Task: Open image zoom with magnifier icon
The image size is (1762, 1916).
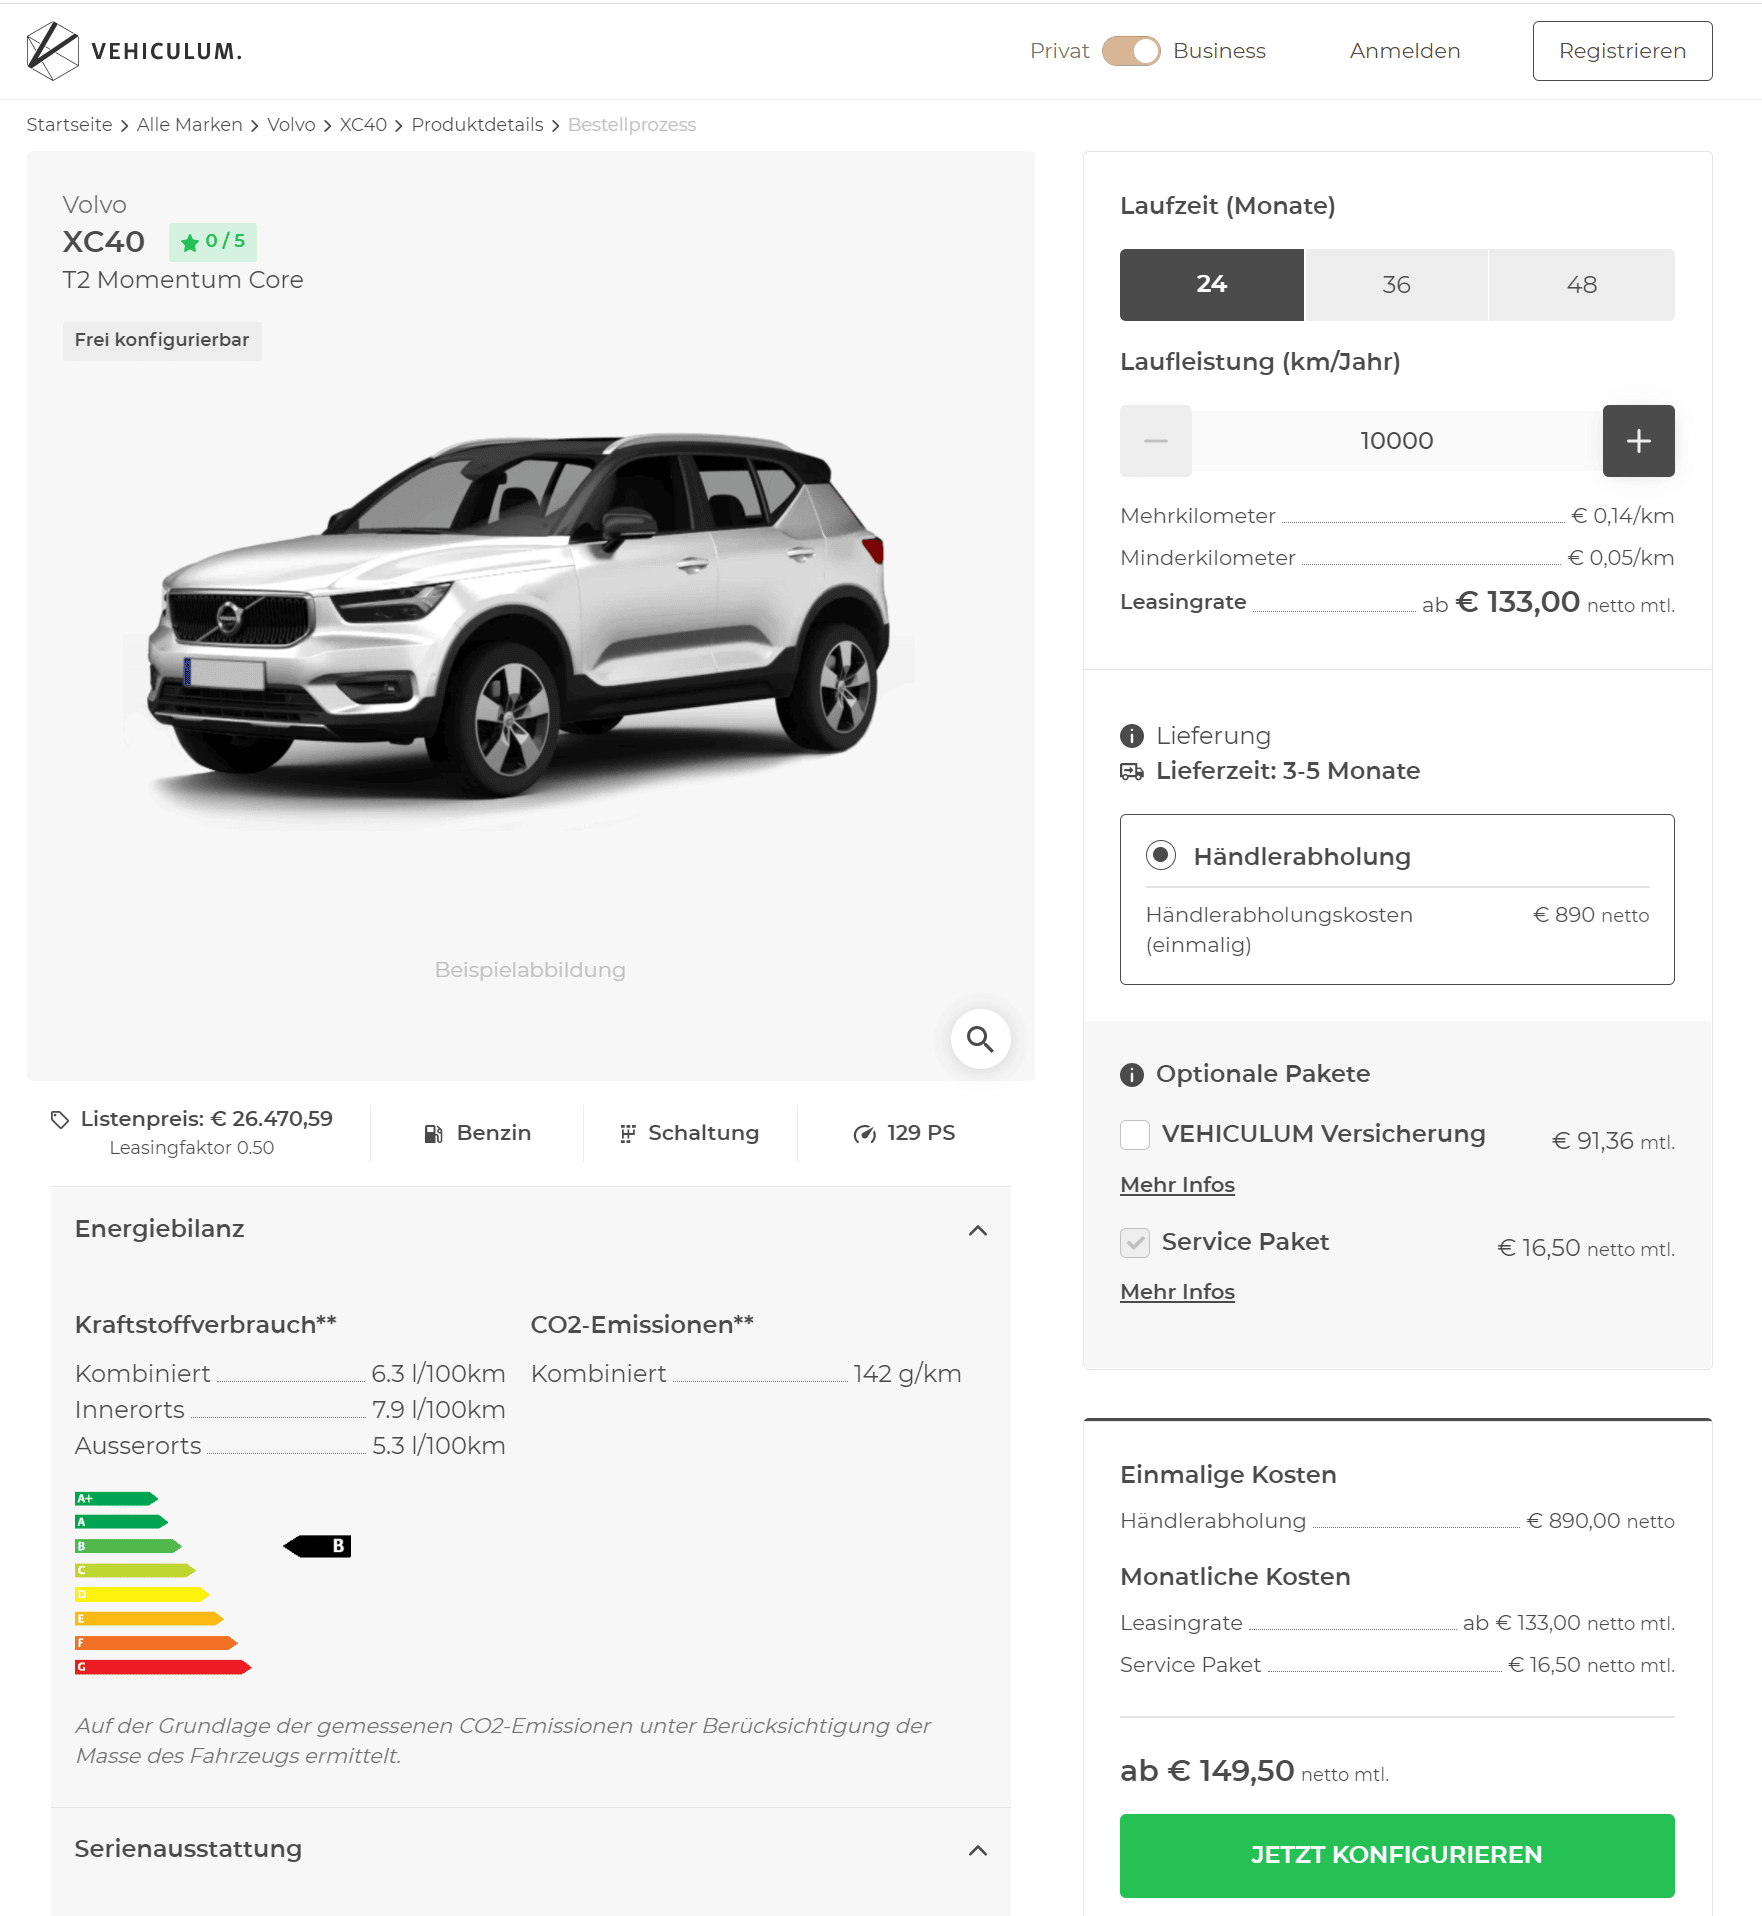Action: tap(980, 1039)
